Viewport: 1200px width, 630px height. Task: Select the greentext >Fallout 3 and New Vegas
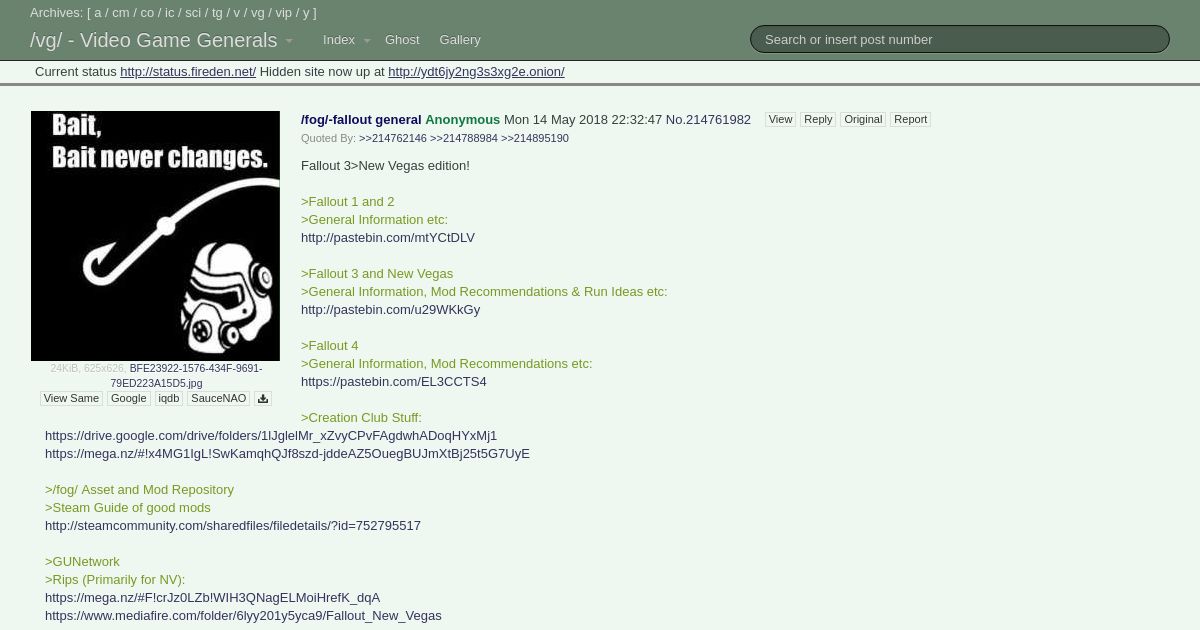click(x=377, y=273)
